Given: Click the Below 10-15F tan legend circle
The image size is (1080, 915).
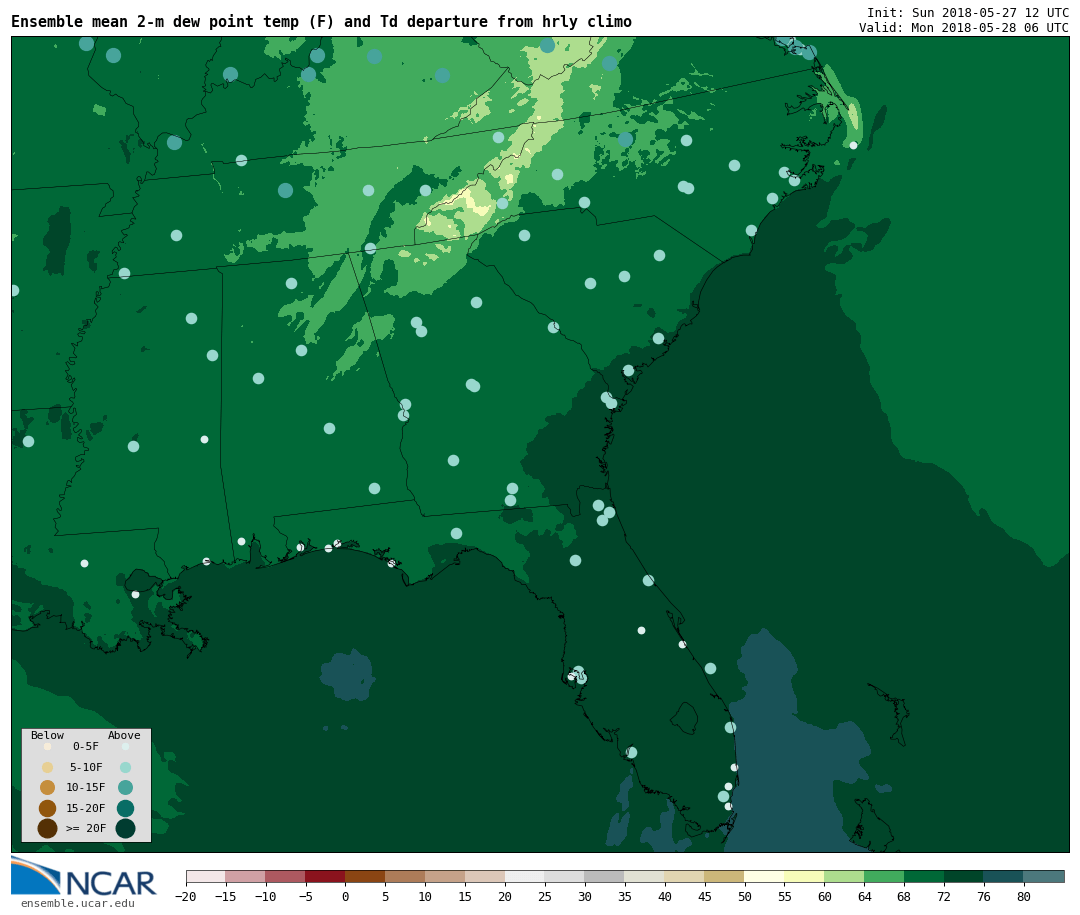Looking at the screenshot, I should tap(47, 787).
